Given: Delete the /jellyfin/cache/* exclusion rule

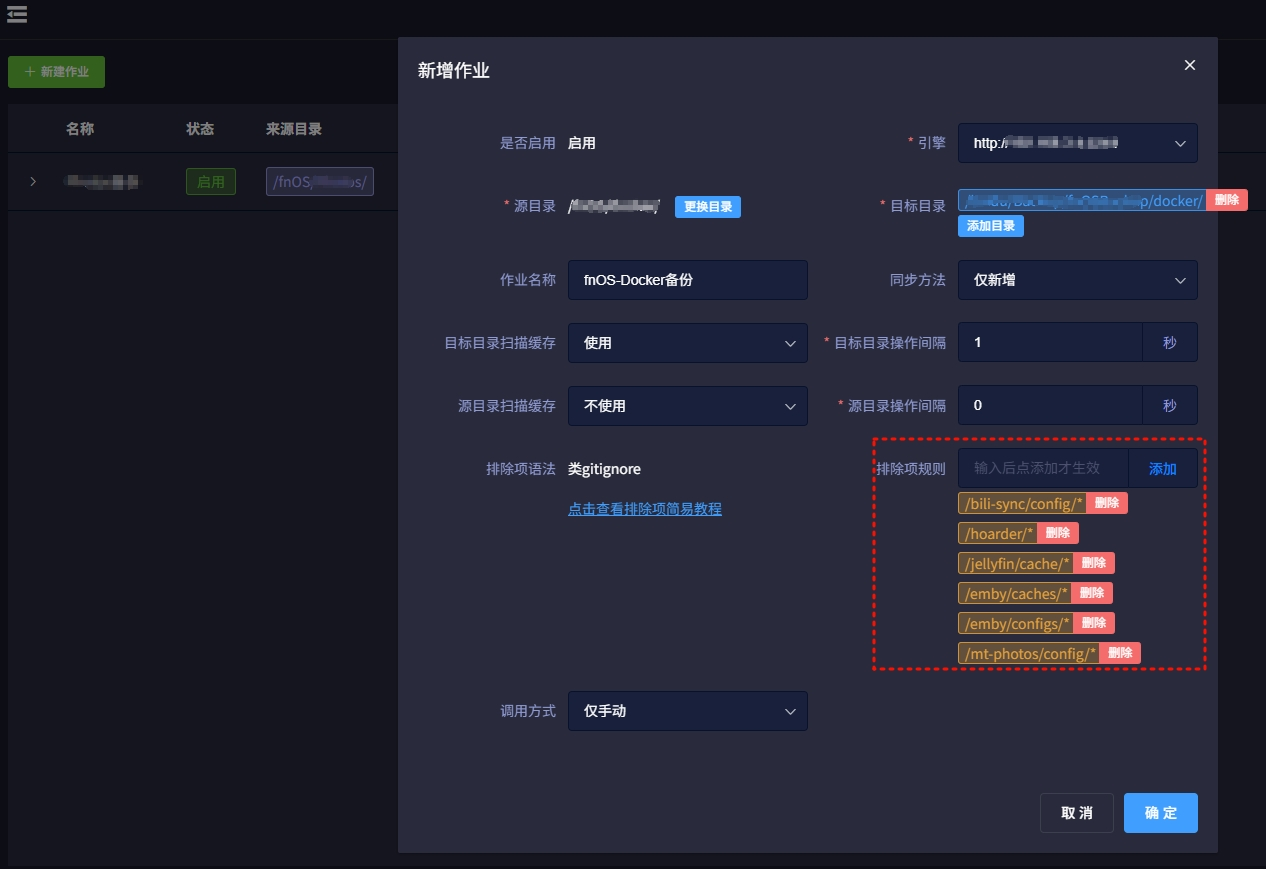Looking at the screenshot, I should pyautogui.click(x=1093, y=563).
